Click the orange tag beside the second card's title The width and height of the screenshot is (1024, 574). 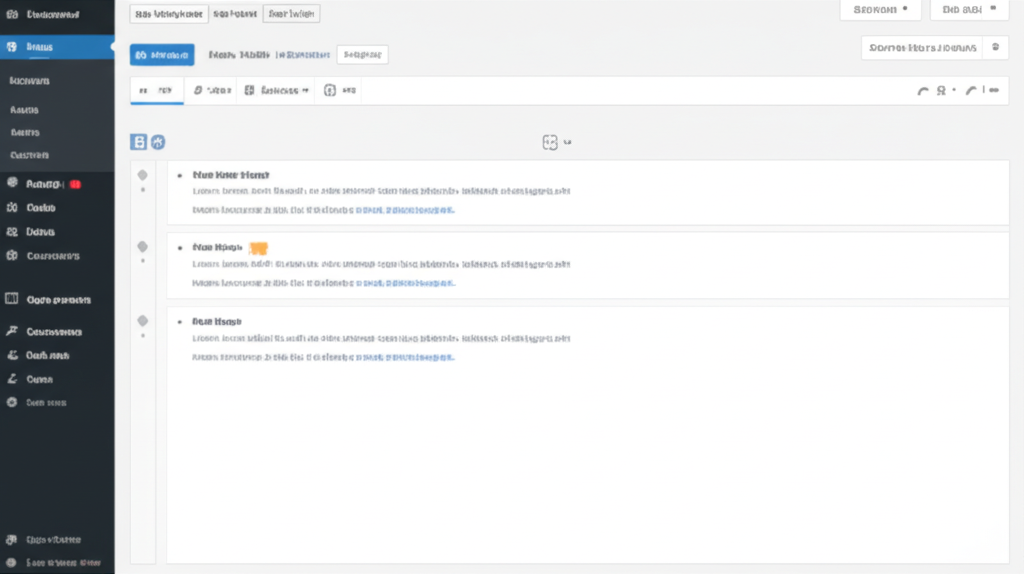(x=259, y=248)
